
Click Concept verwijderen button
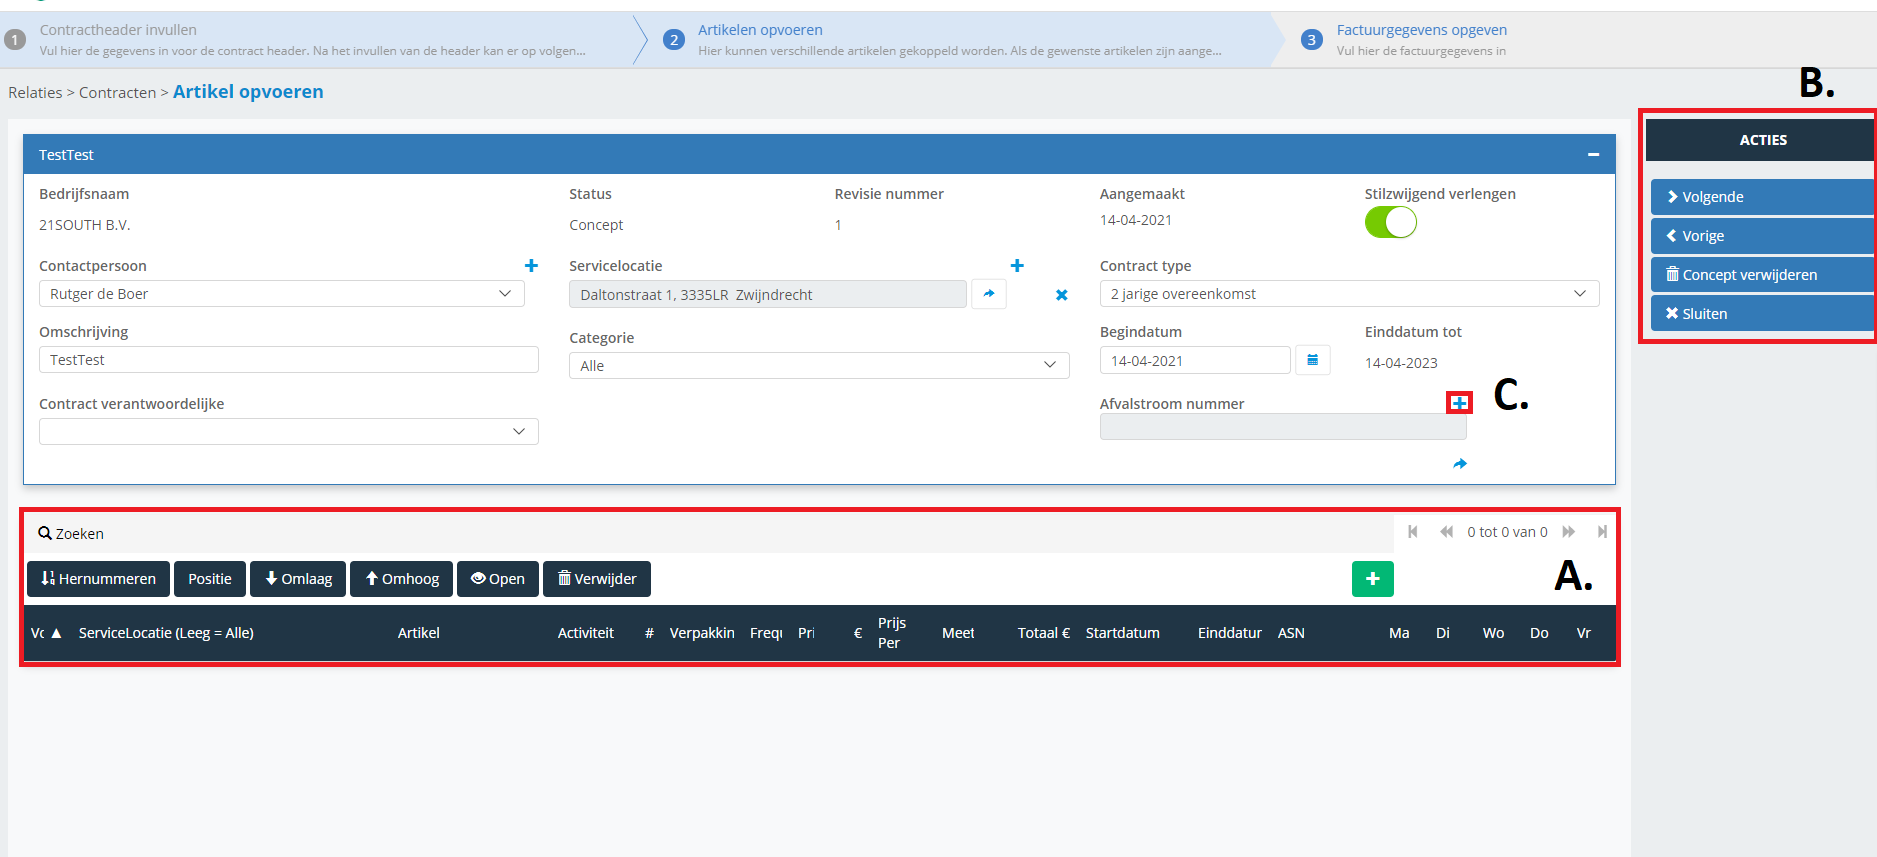click(x=1762, y=275)
